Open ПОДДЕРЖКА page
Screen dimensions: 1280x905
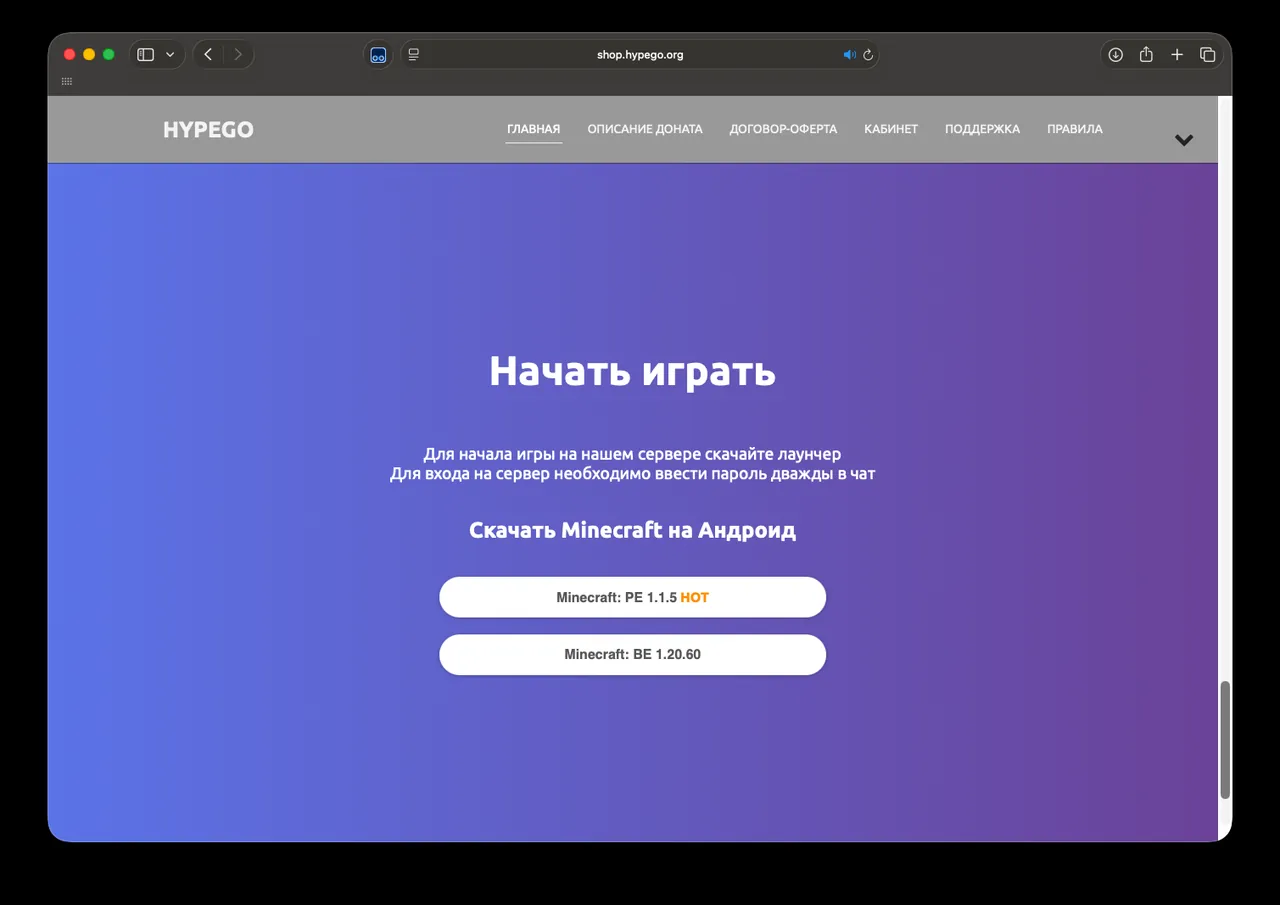pyautogui.click(x=982, y=129)
